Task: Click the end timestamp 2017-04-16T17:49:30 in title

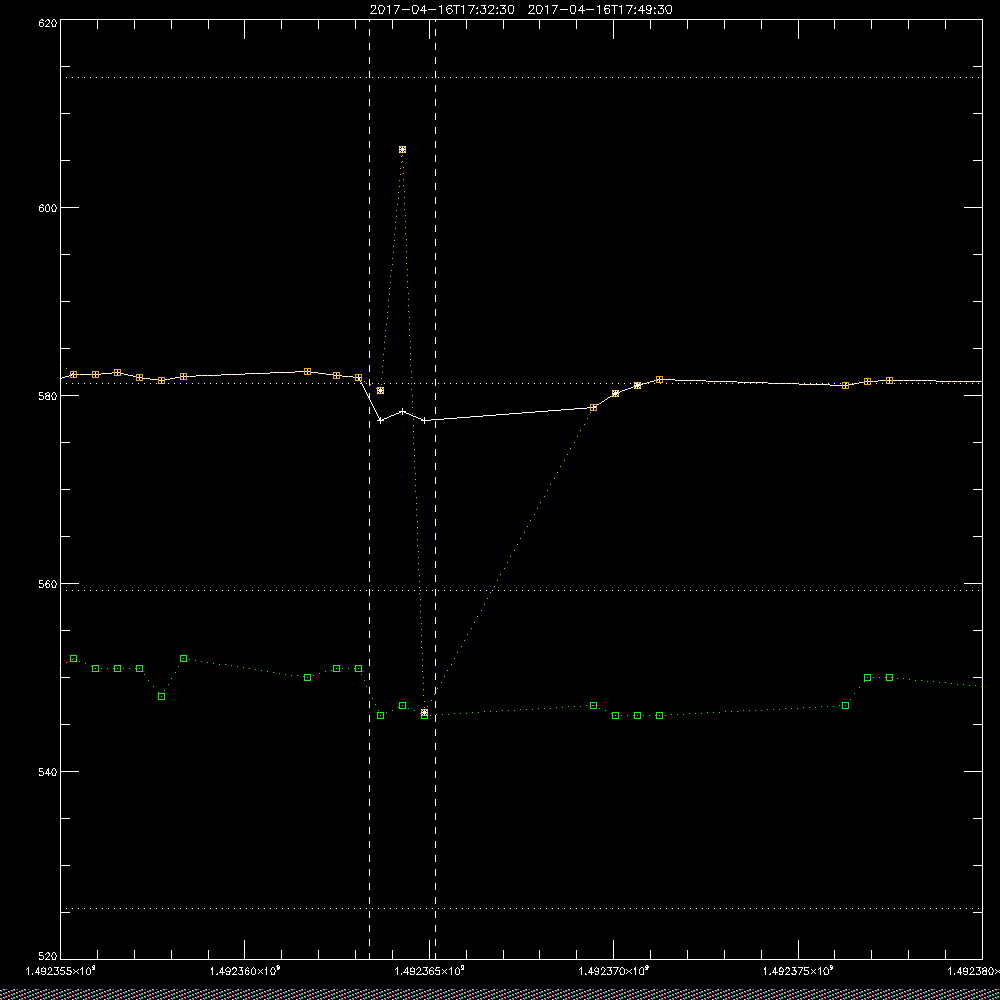Action: (600, 10)
